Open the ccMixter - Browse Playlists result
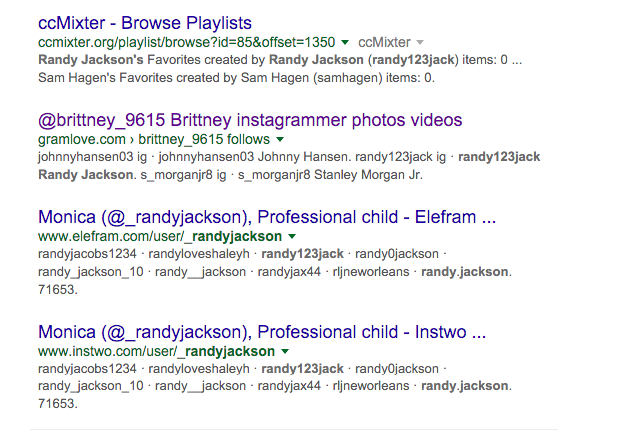 145,23
